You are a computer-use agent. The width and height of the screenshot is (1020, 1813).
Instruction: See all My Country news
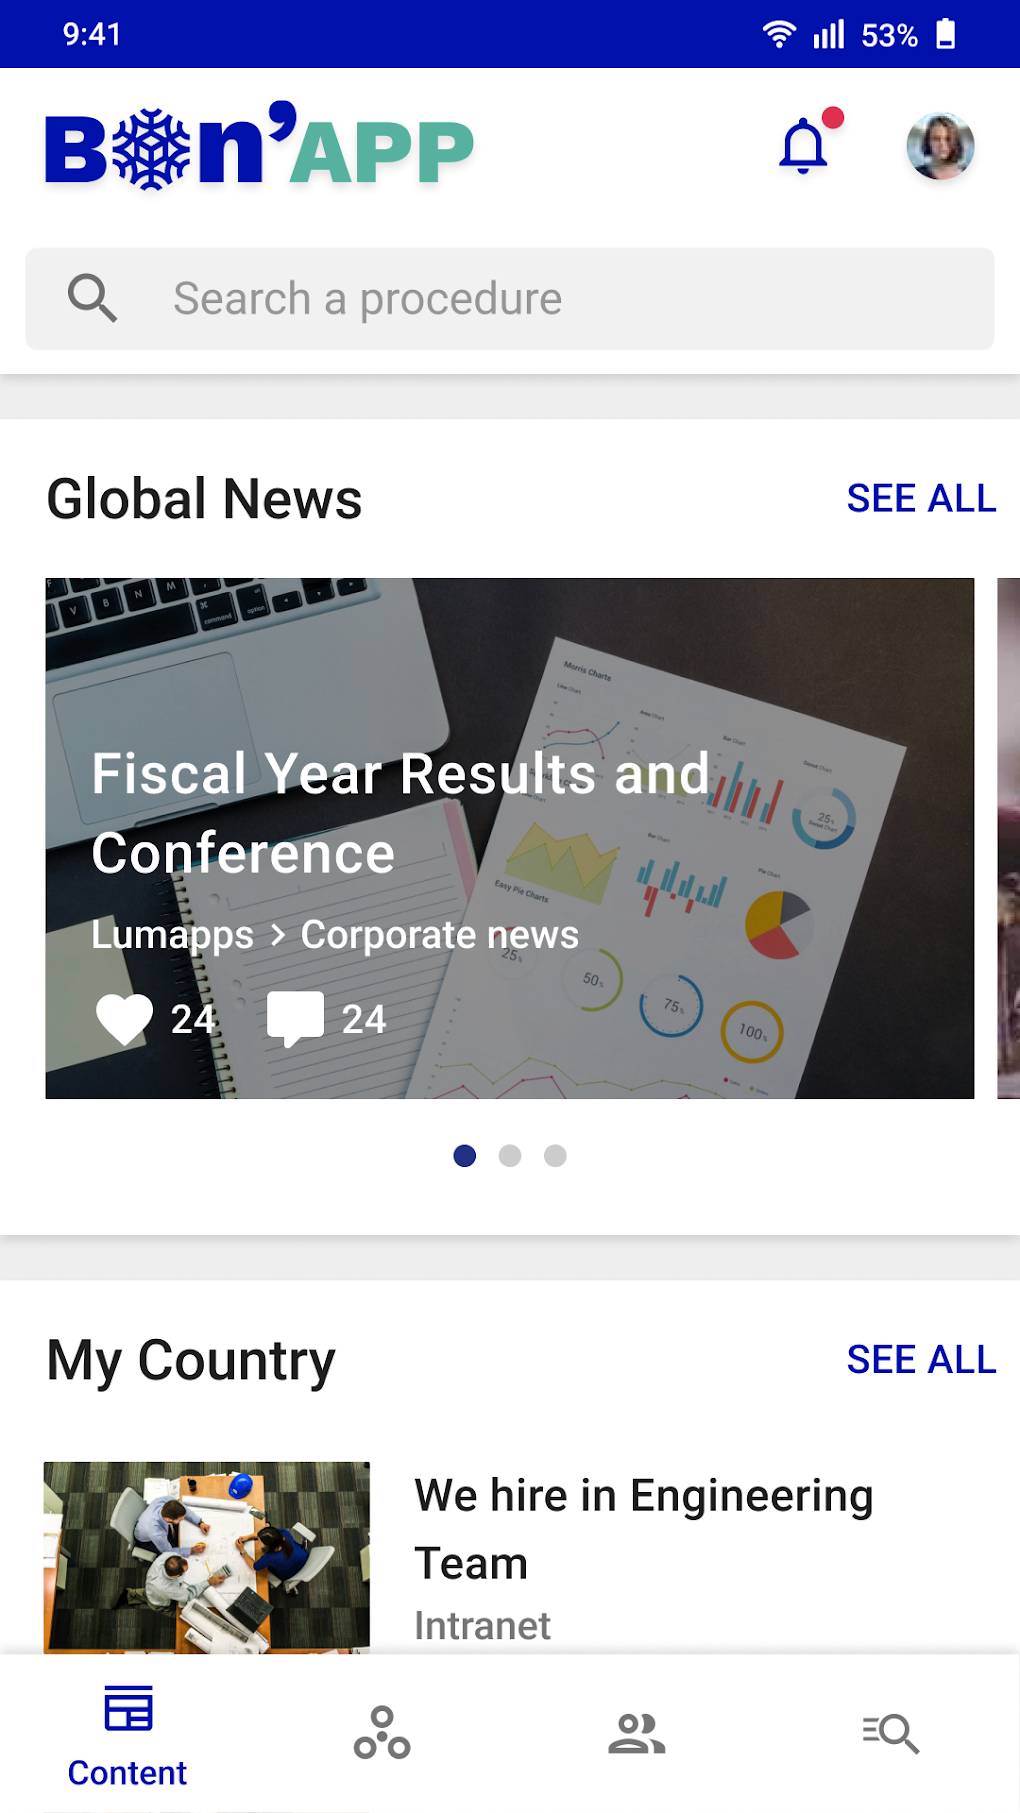pos(921,1360)
